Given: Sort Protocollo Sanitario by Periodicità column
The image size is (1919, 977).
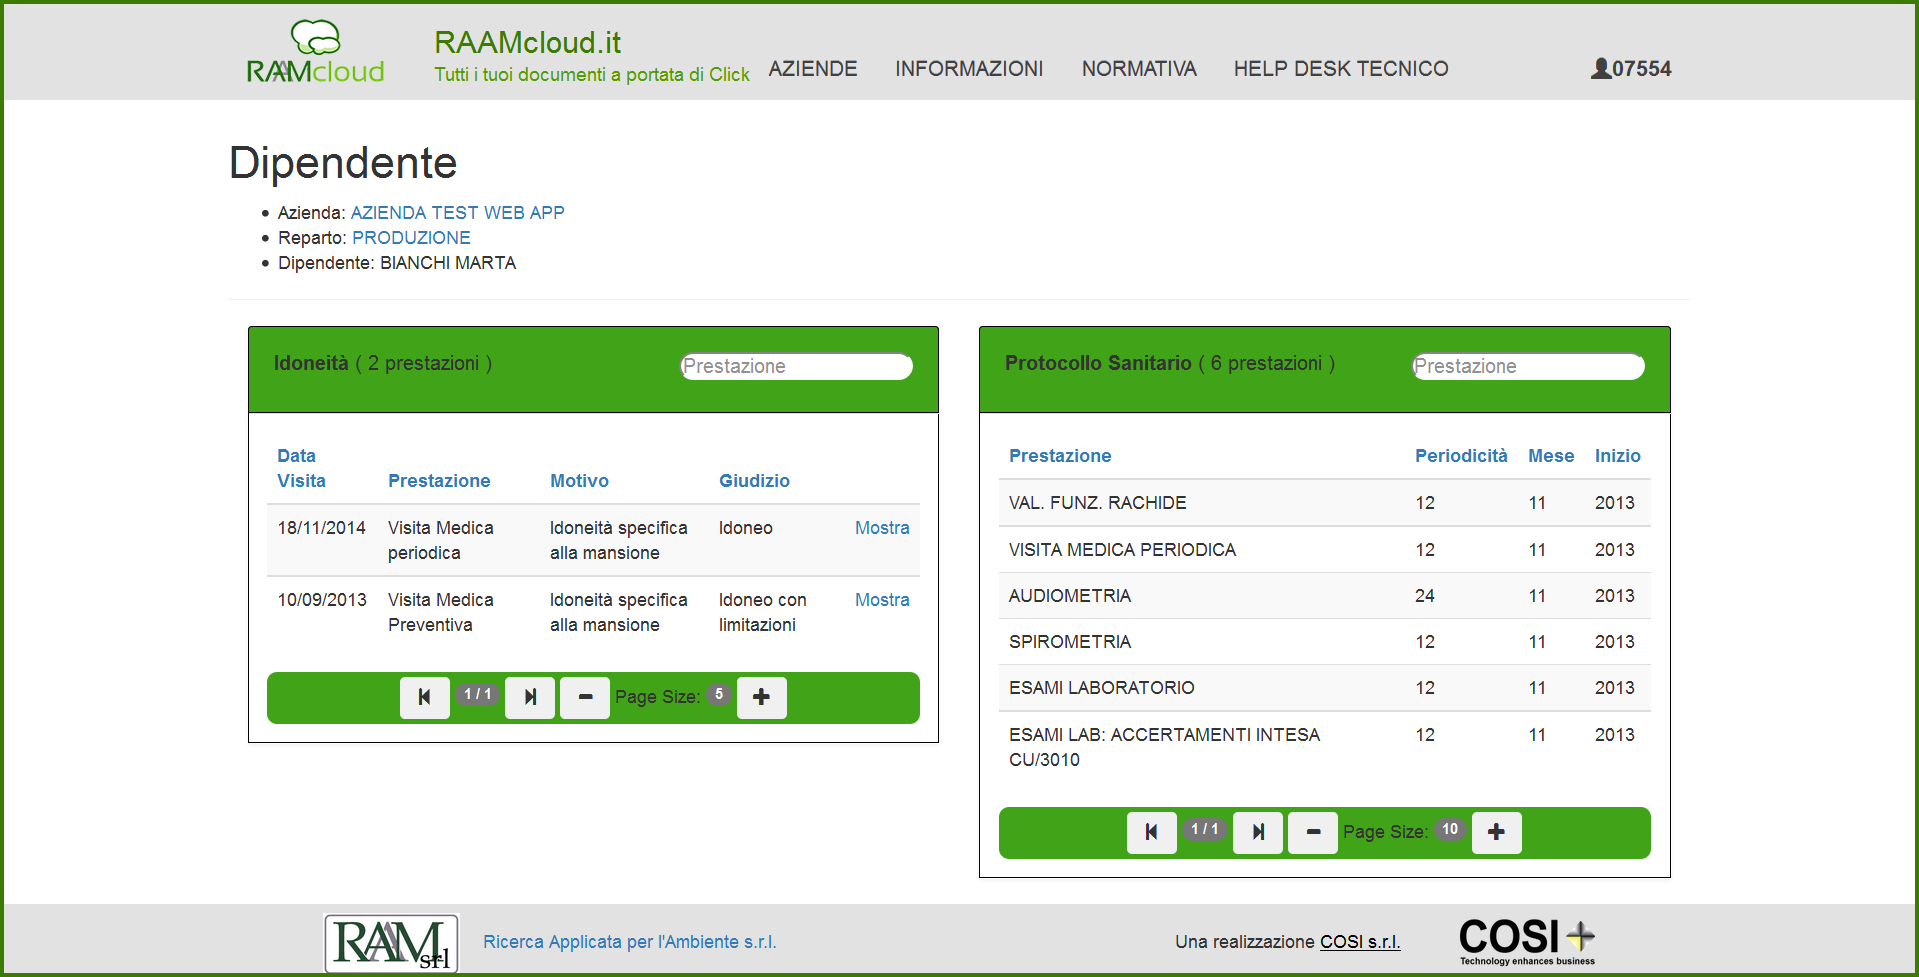Looking at the screenshot, I should pos(1461,456).
